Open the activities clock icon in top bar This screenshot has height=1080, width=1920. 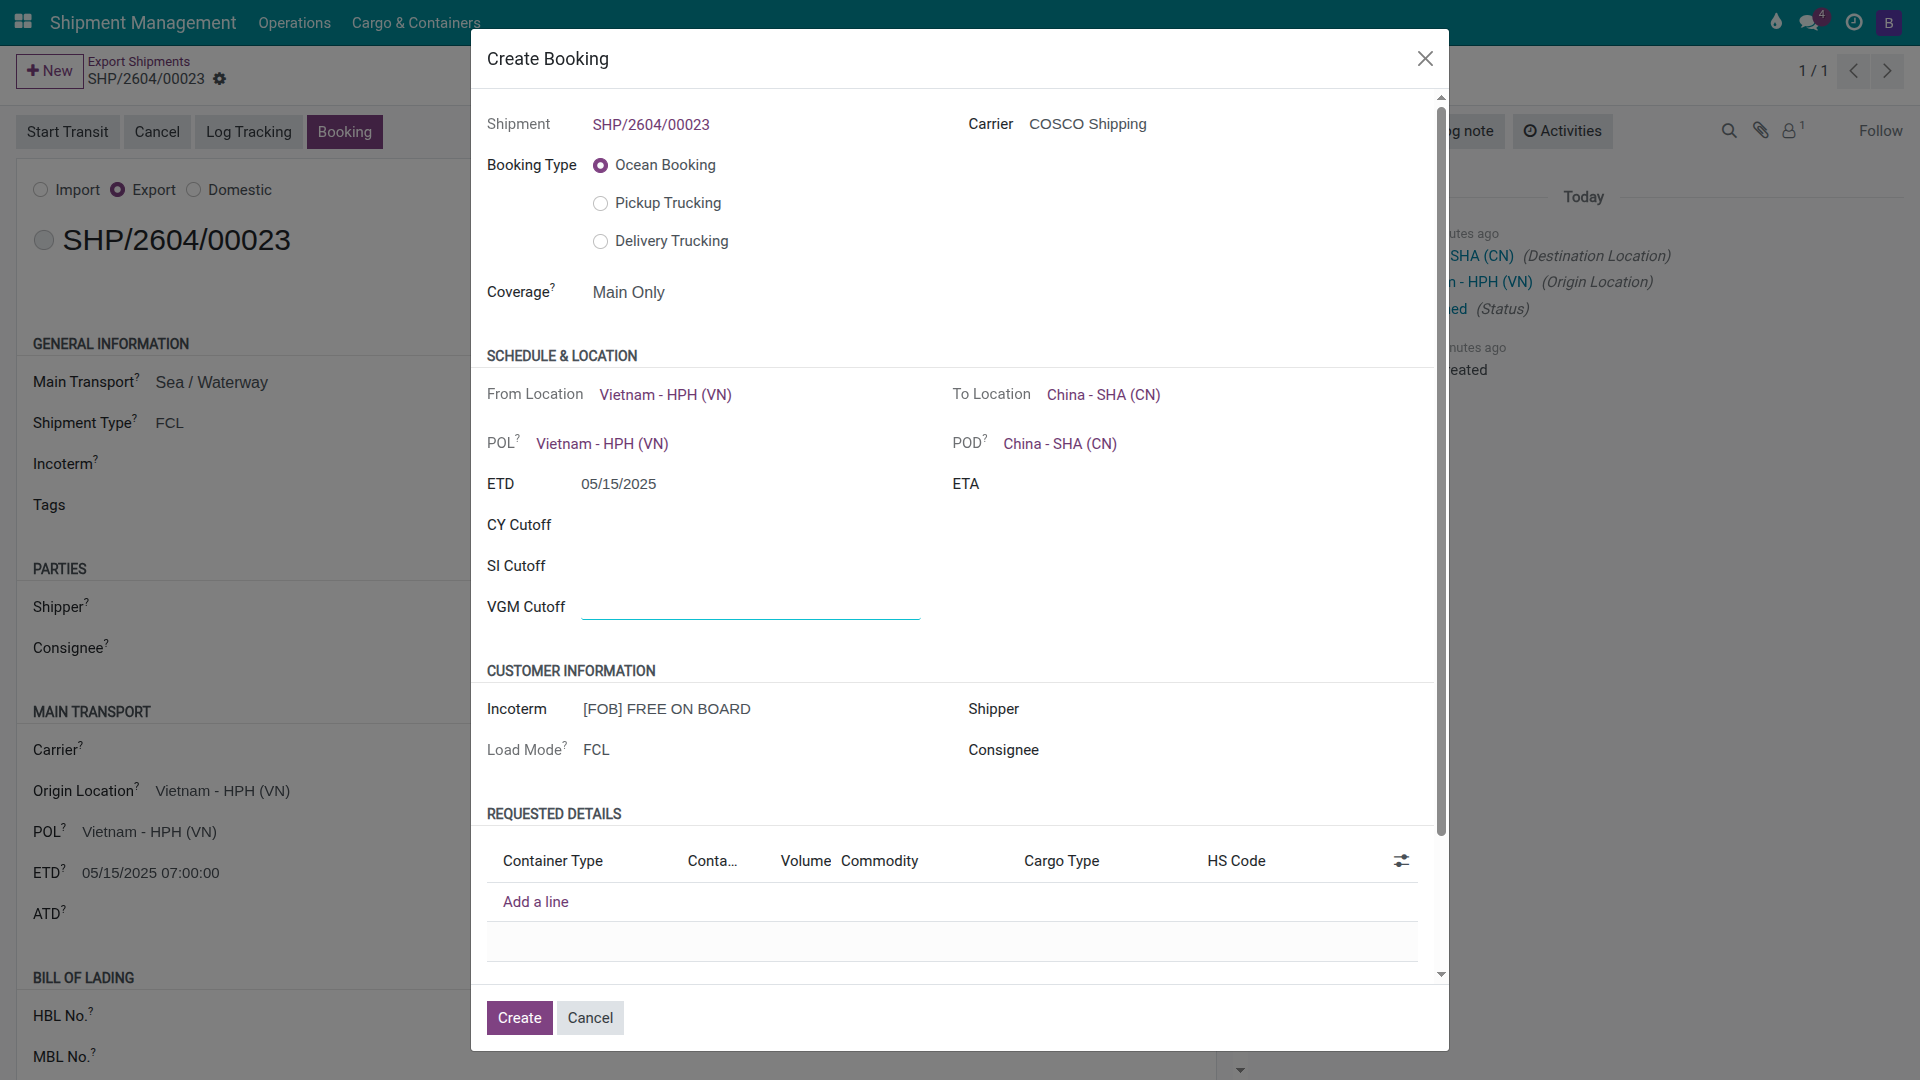pos(1854,22)
